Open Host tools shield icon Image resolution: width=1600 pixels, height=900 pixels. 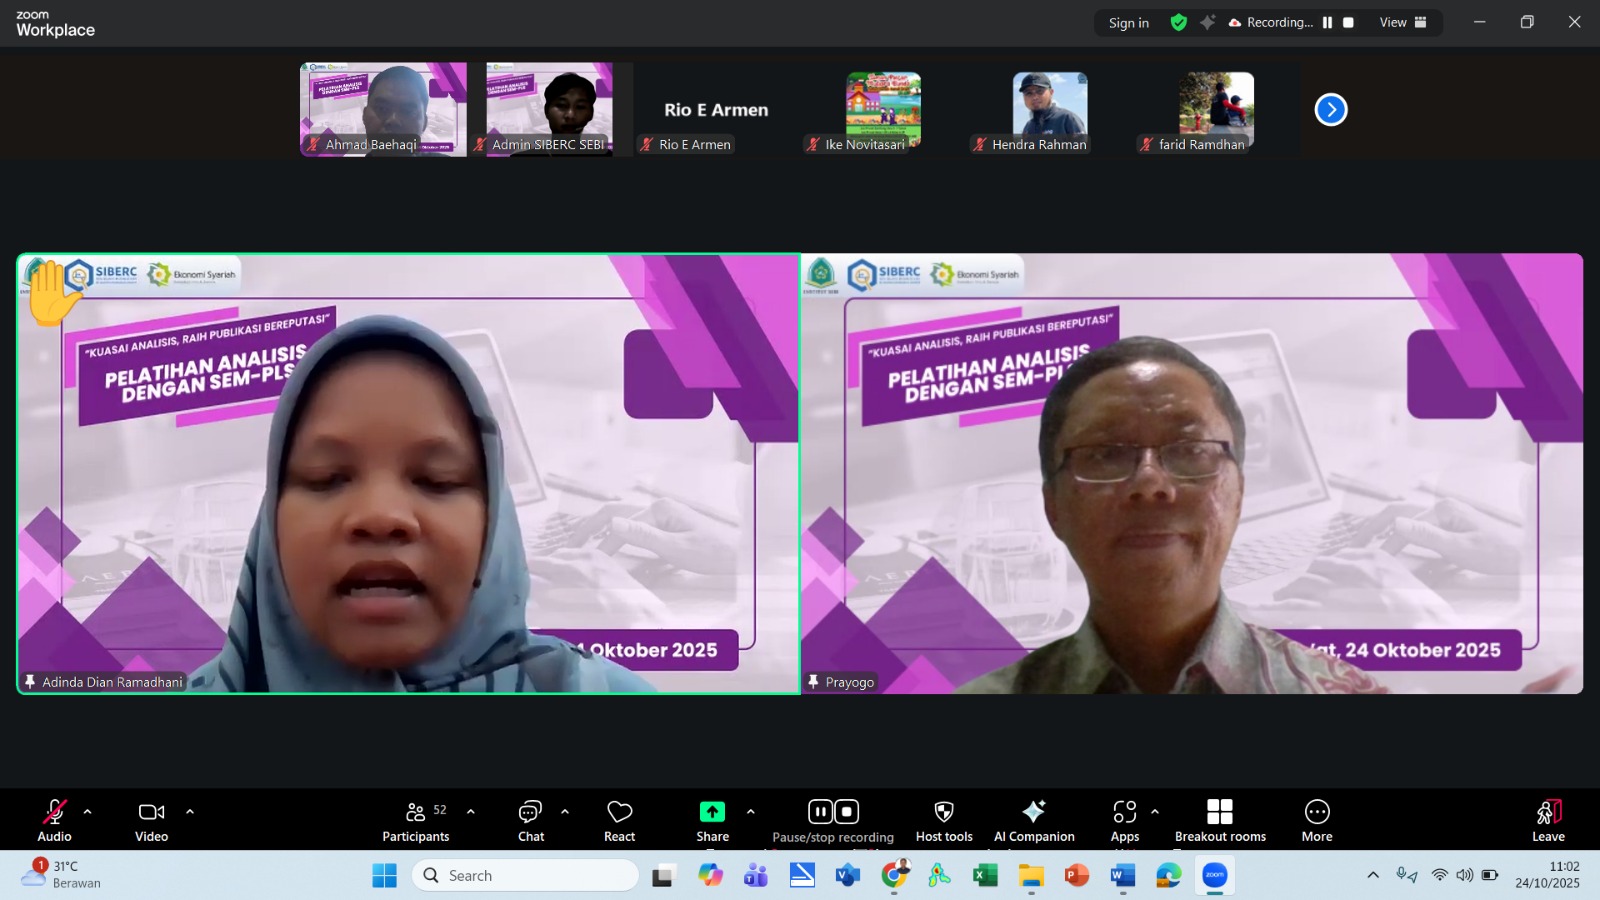coord(943,820)
